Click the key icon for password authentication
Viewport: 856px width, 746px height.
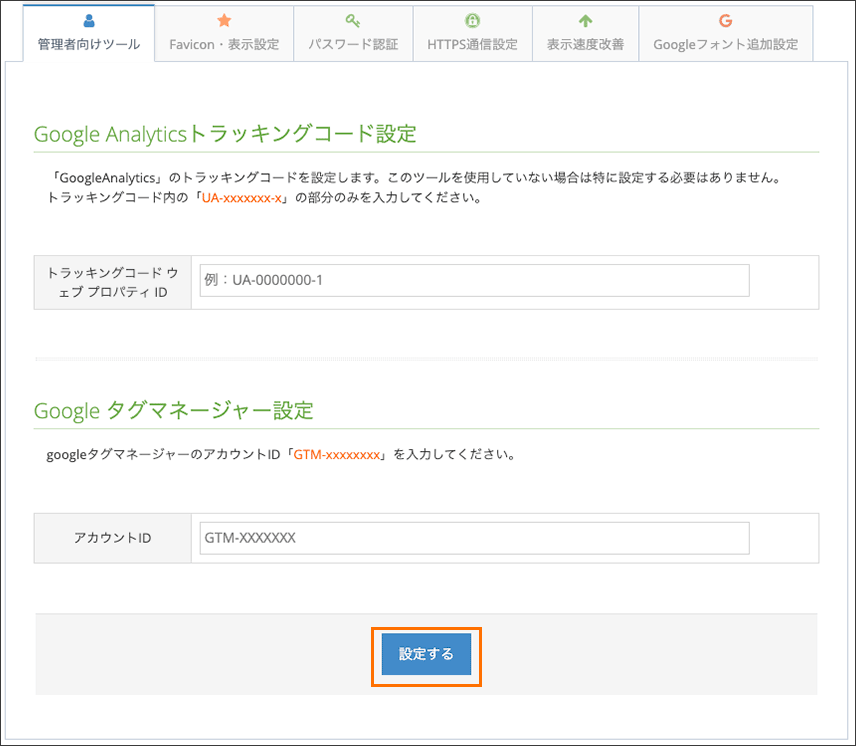point(353,21)
